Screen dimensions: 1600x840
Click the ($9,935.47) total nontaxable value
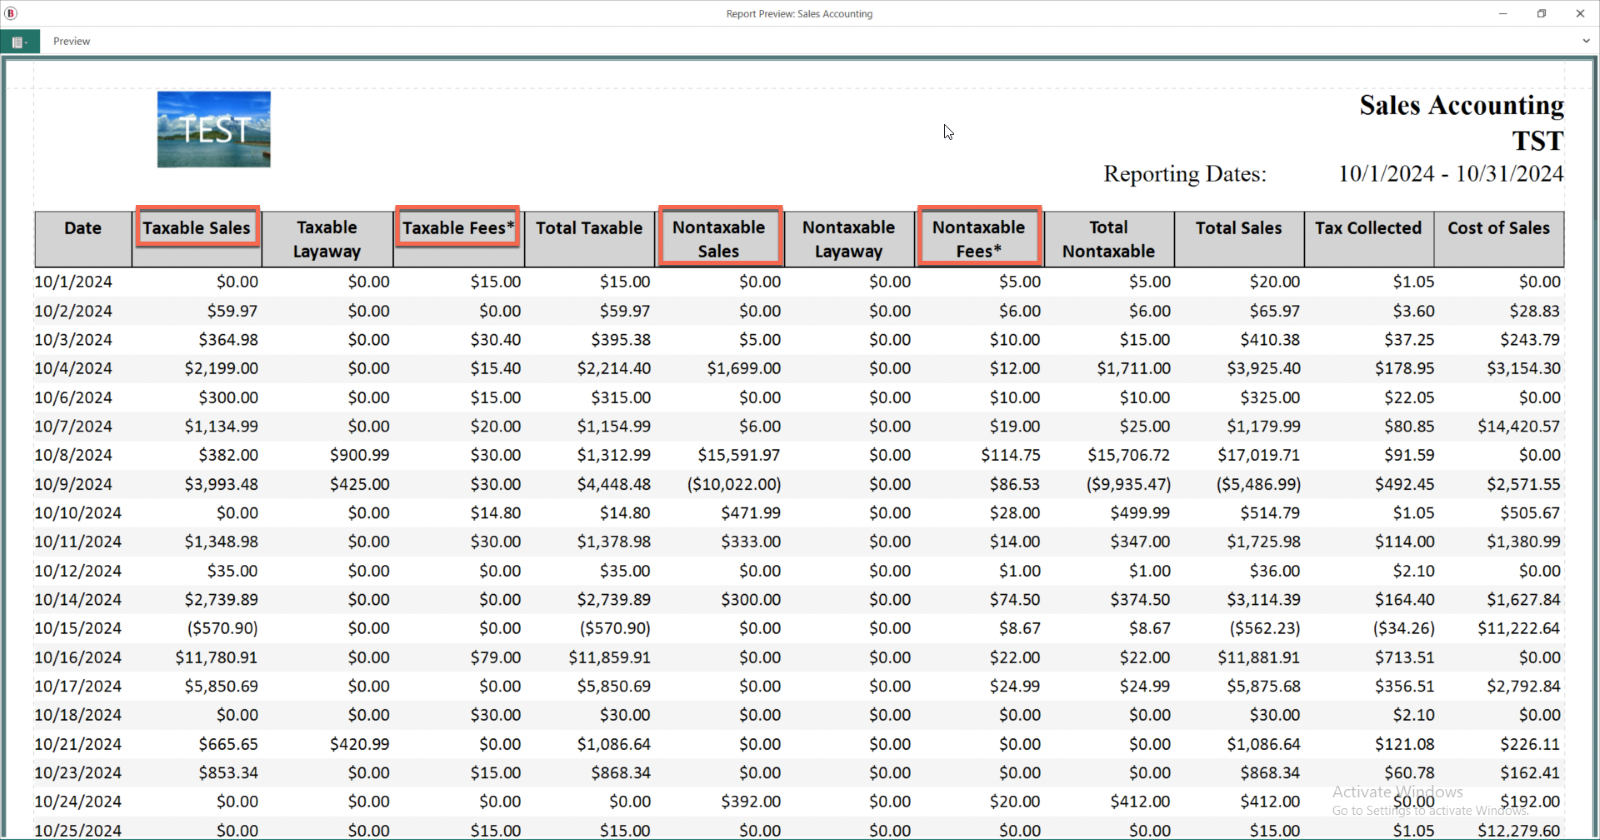coord(1129,484)
